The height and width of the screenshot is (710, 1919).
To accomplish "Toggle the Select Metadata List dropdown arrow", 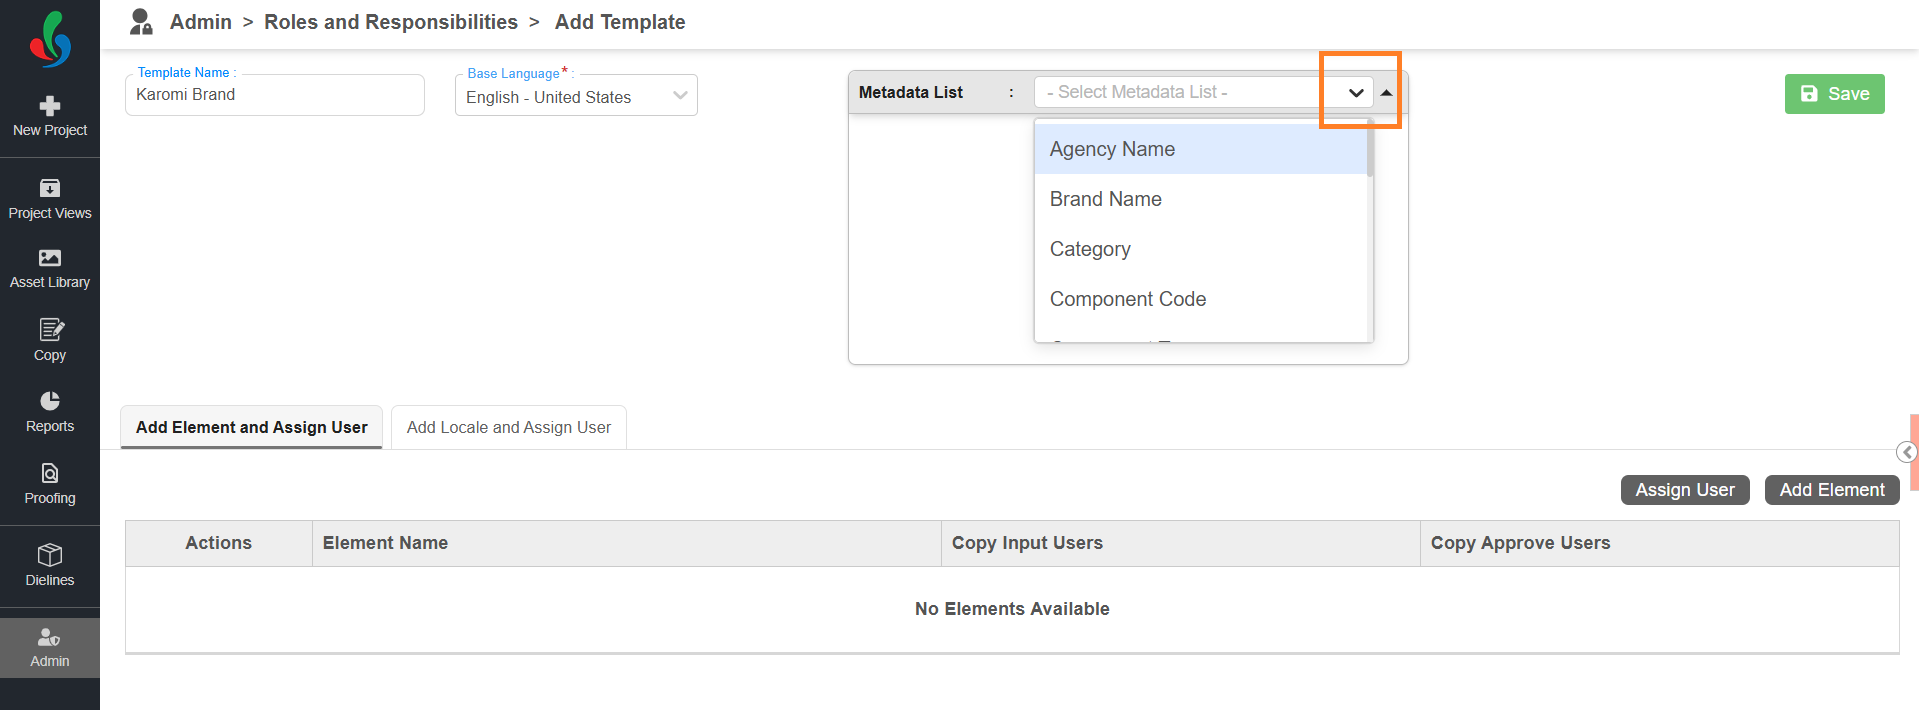I will (1356, 93).
